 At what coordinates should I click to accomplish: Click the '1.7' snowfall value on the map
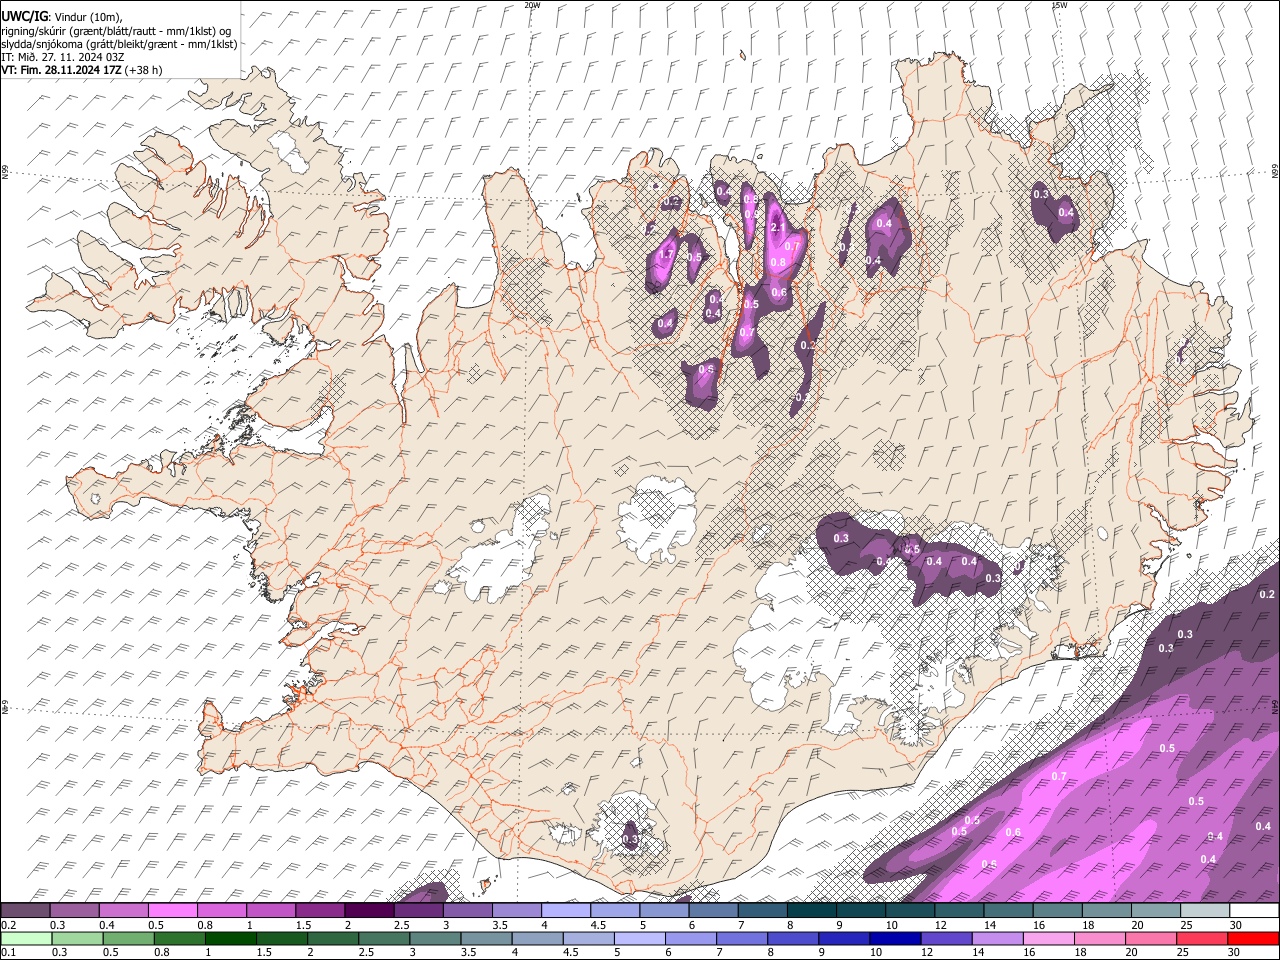[x=666, y=254]
